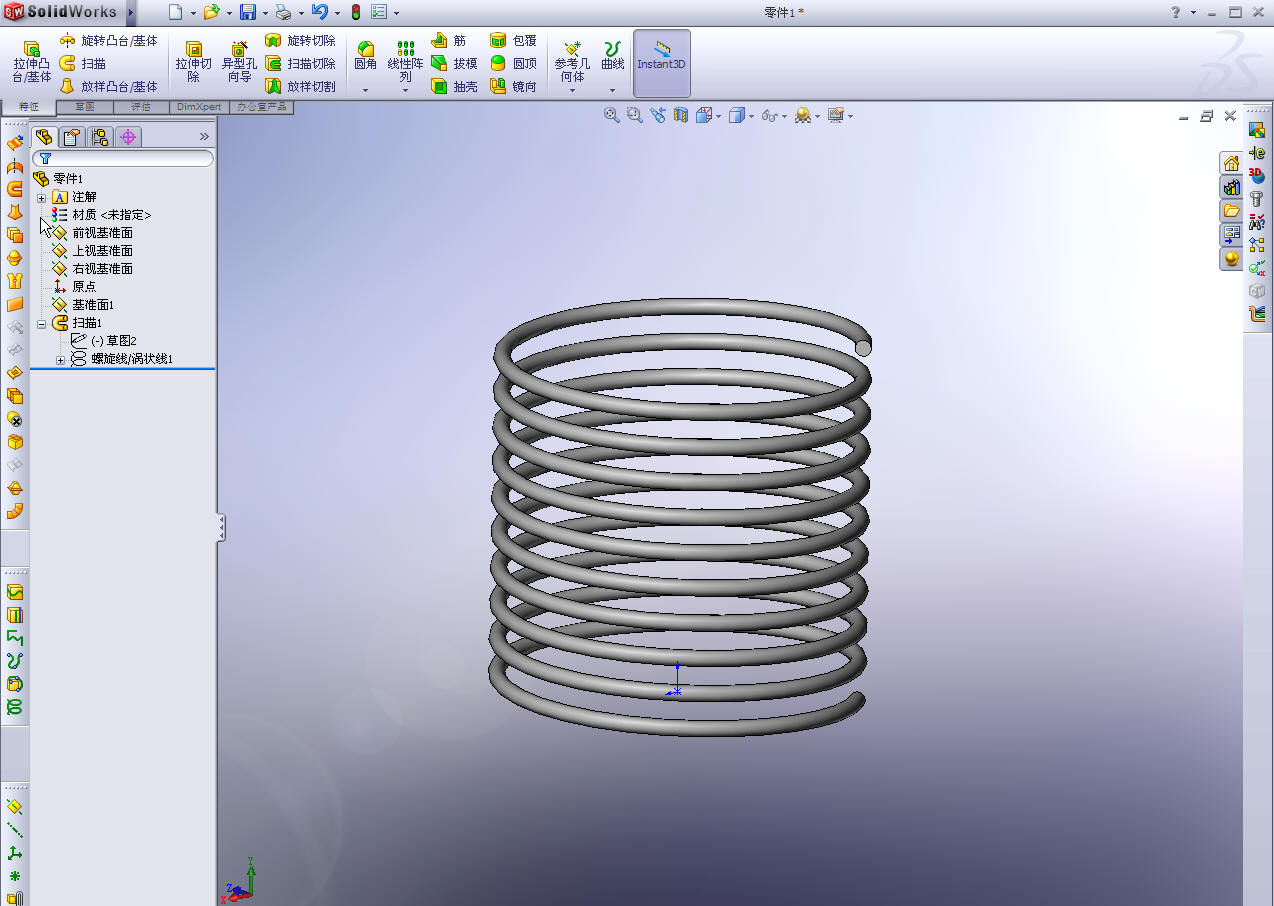The width and height of the screenshot is (1274, 906).
Task: Click the 线性阵列 linear pattern tool
Action: tap(406, 60)
